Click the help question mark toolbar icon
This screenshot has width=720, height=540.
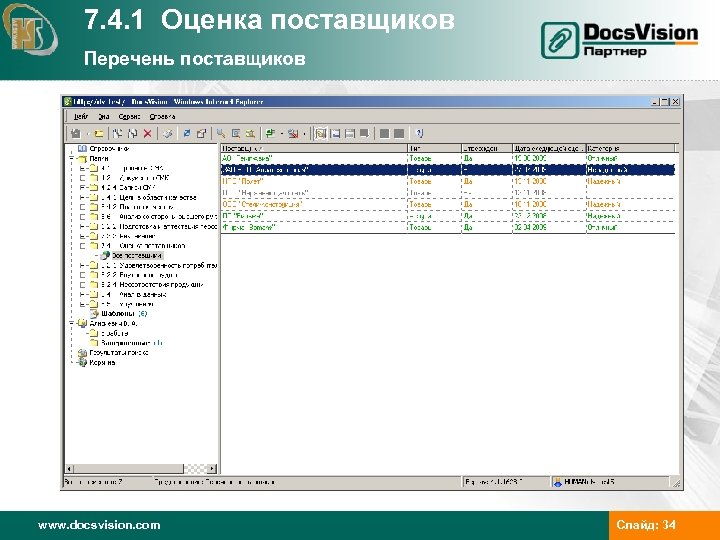tap(419, 134)
